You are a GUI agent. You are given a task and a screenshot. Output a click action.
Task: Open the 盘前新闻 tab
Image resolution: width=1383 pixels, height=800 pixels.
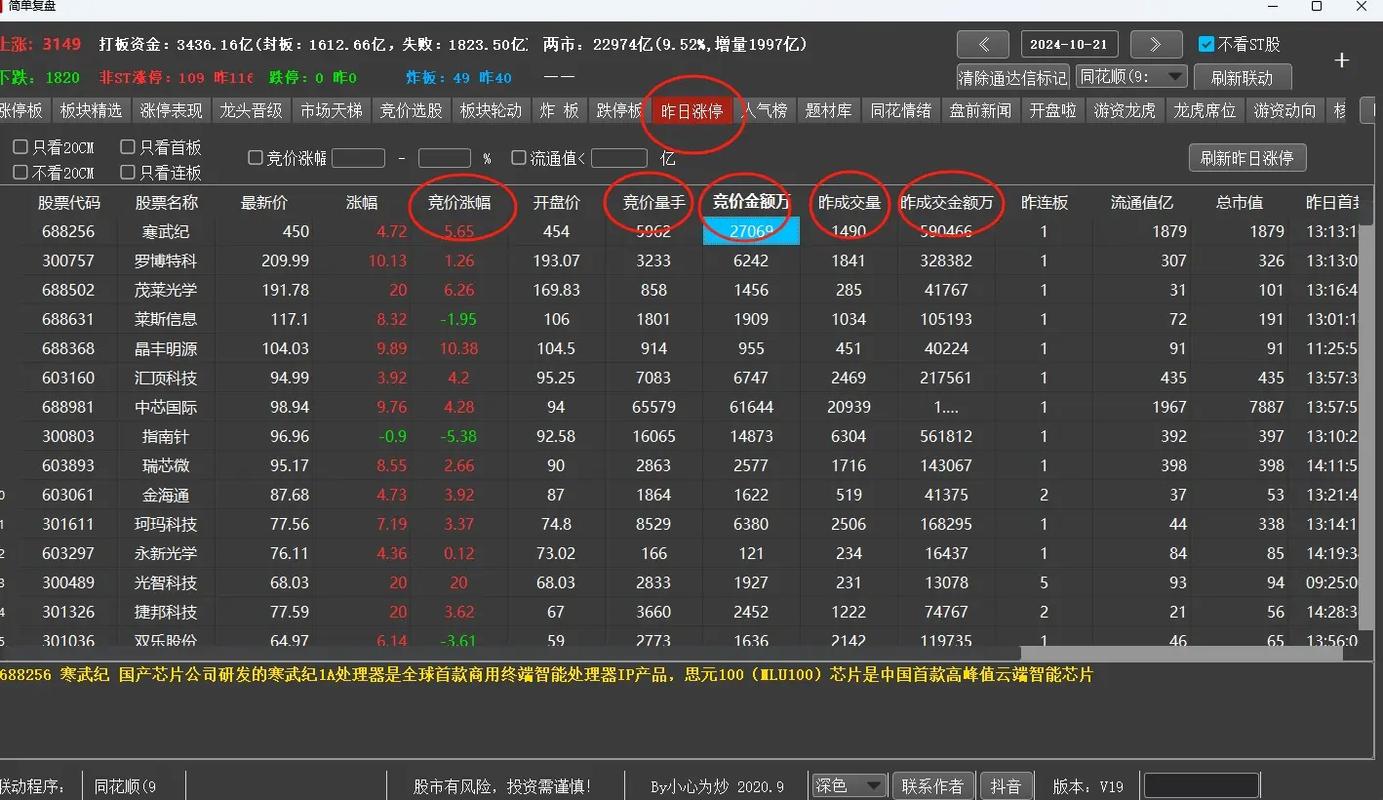tap(981, 111)
